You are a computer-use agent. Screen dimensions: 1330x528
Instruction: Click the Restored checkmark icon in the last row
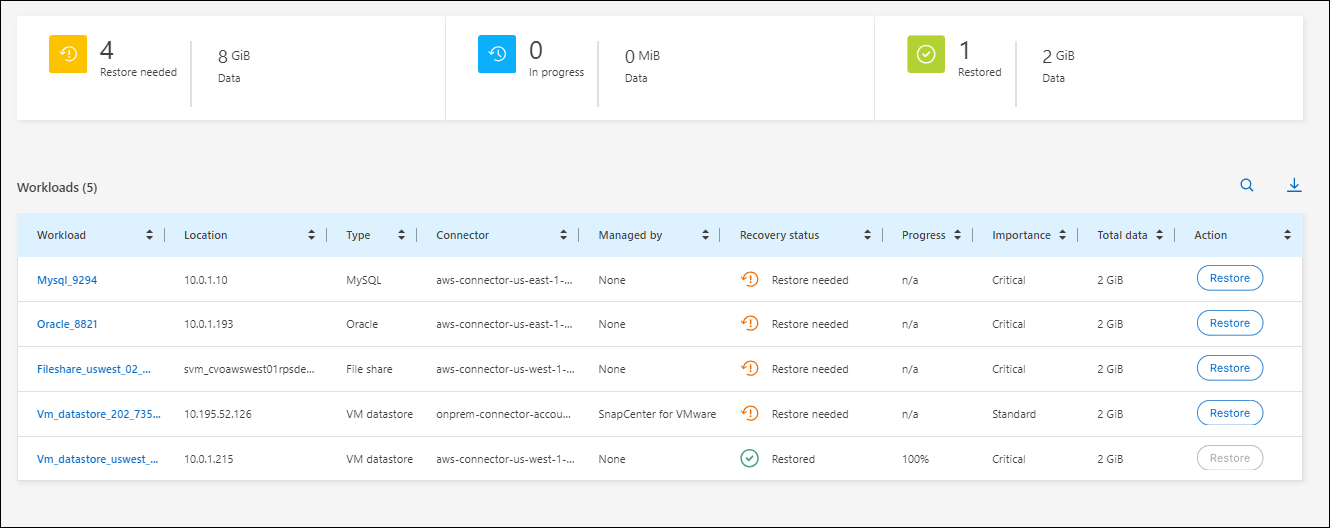click(749, 458)
